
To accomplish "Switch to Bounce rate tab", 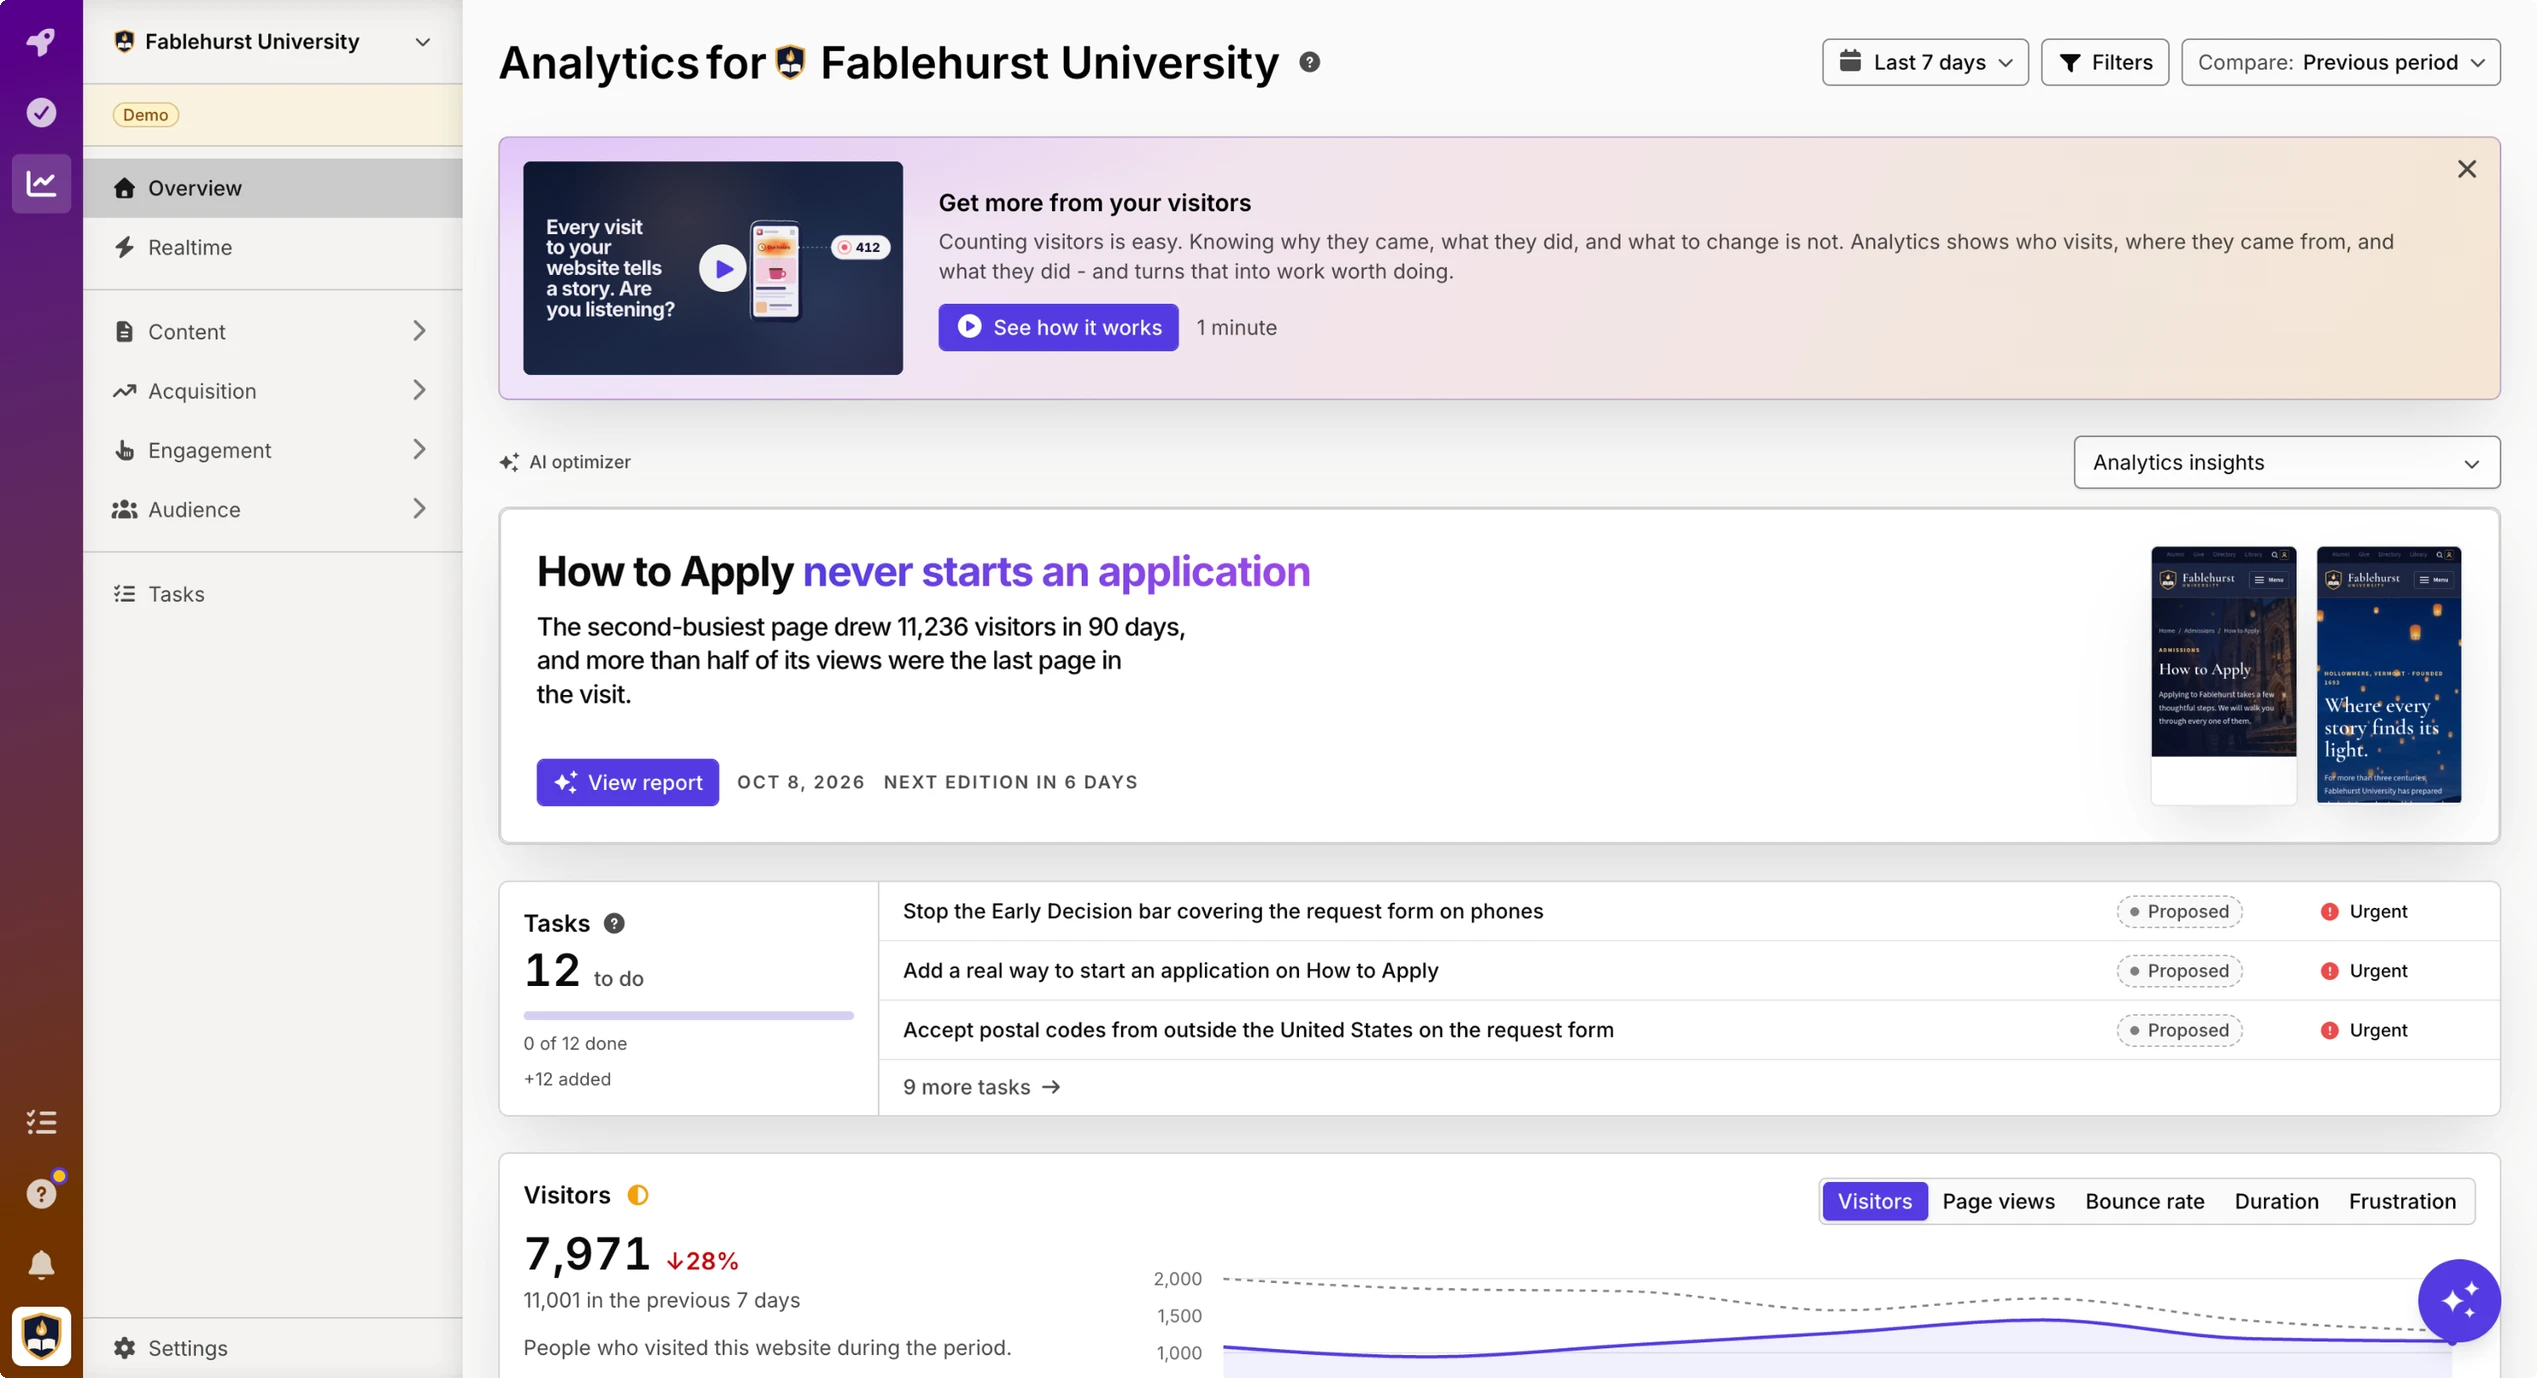I will pos(2144,1201).
